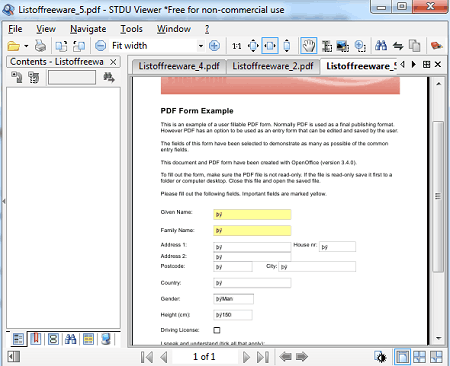This screenshot has width=450, height=366.
Task: Click the swap arrows toolbar icon
Action: pyautogui.click(x=398, y=46)
